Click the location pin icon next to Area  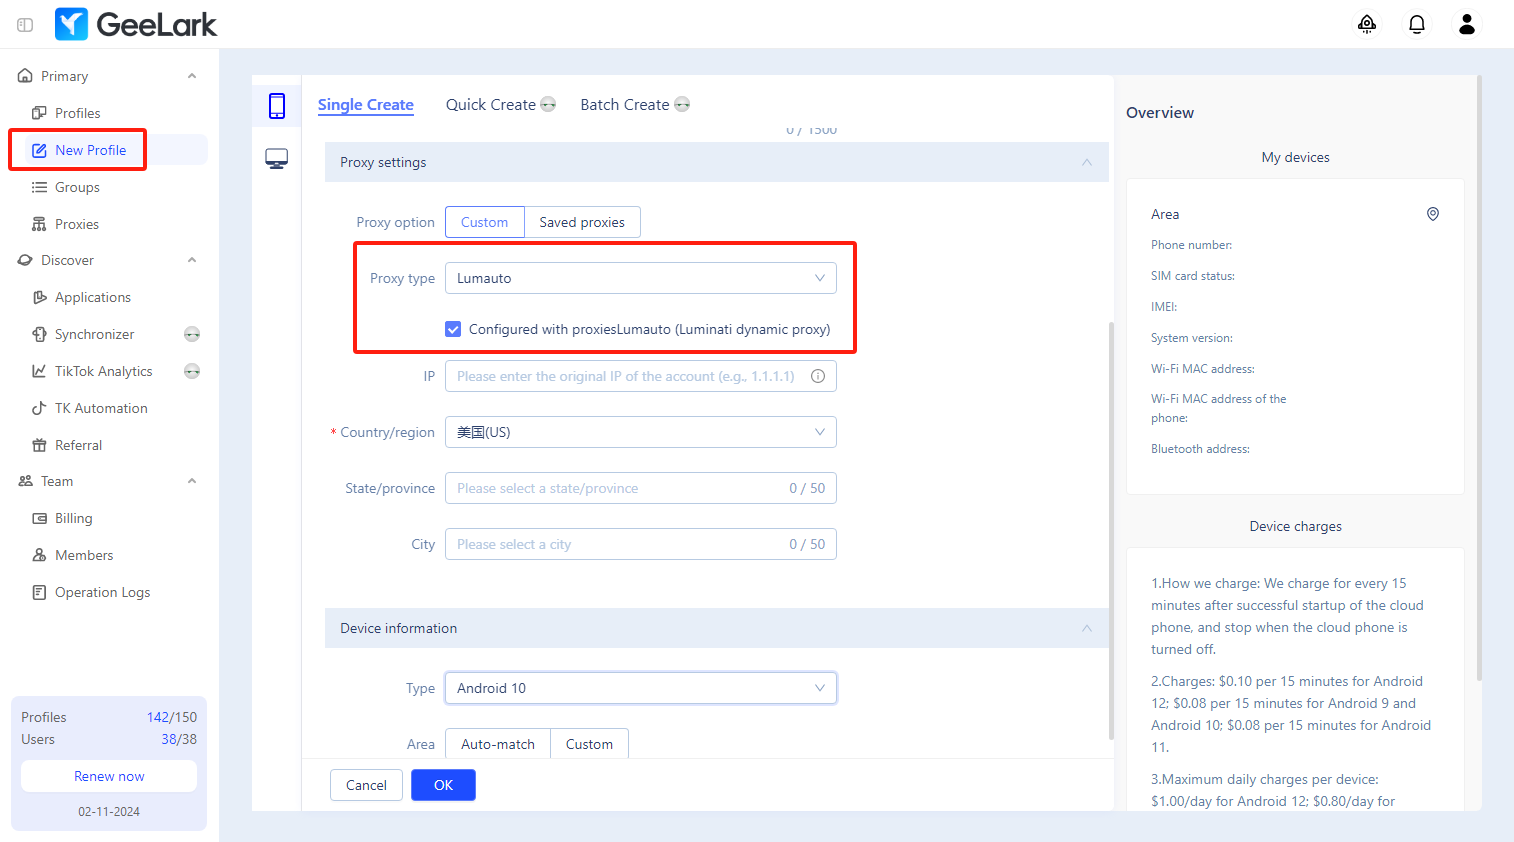pos(1432,214)
